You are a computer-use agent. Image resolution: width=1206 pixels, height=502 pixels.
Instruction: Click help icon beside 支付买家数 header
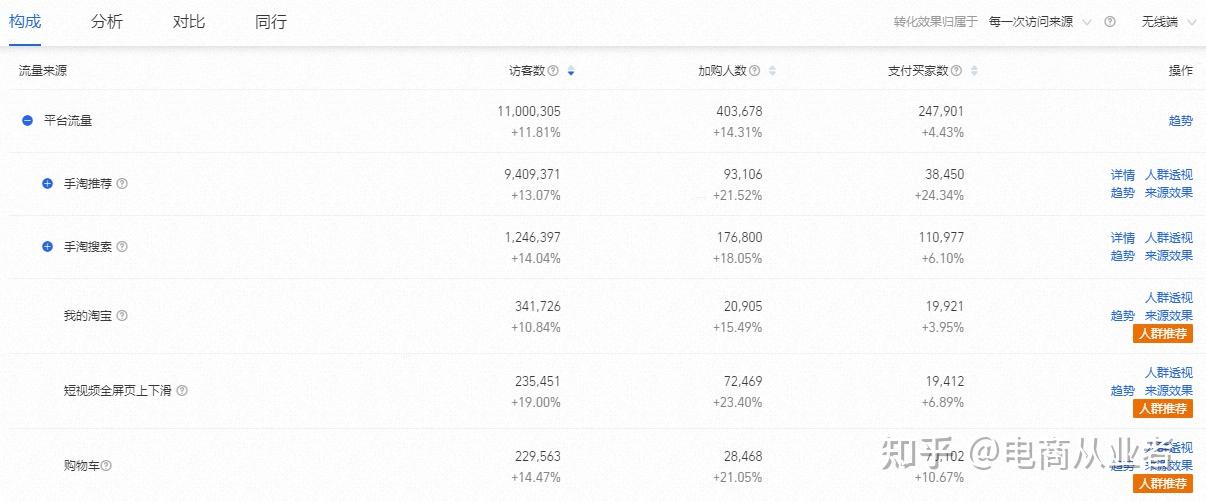point(957,71)
